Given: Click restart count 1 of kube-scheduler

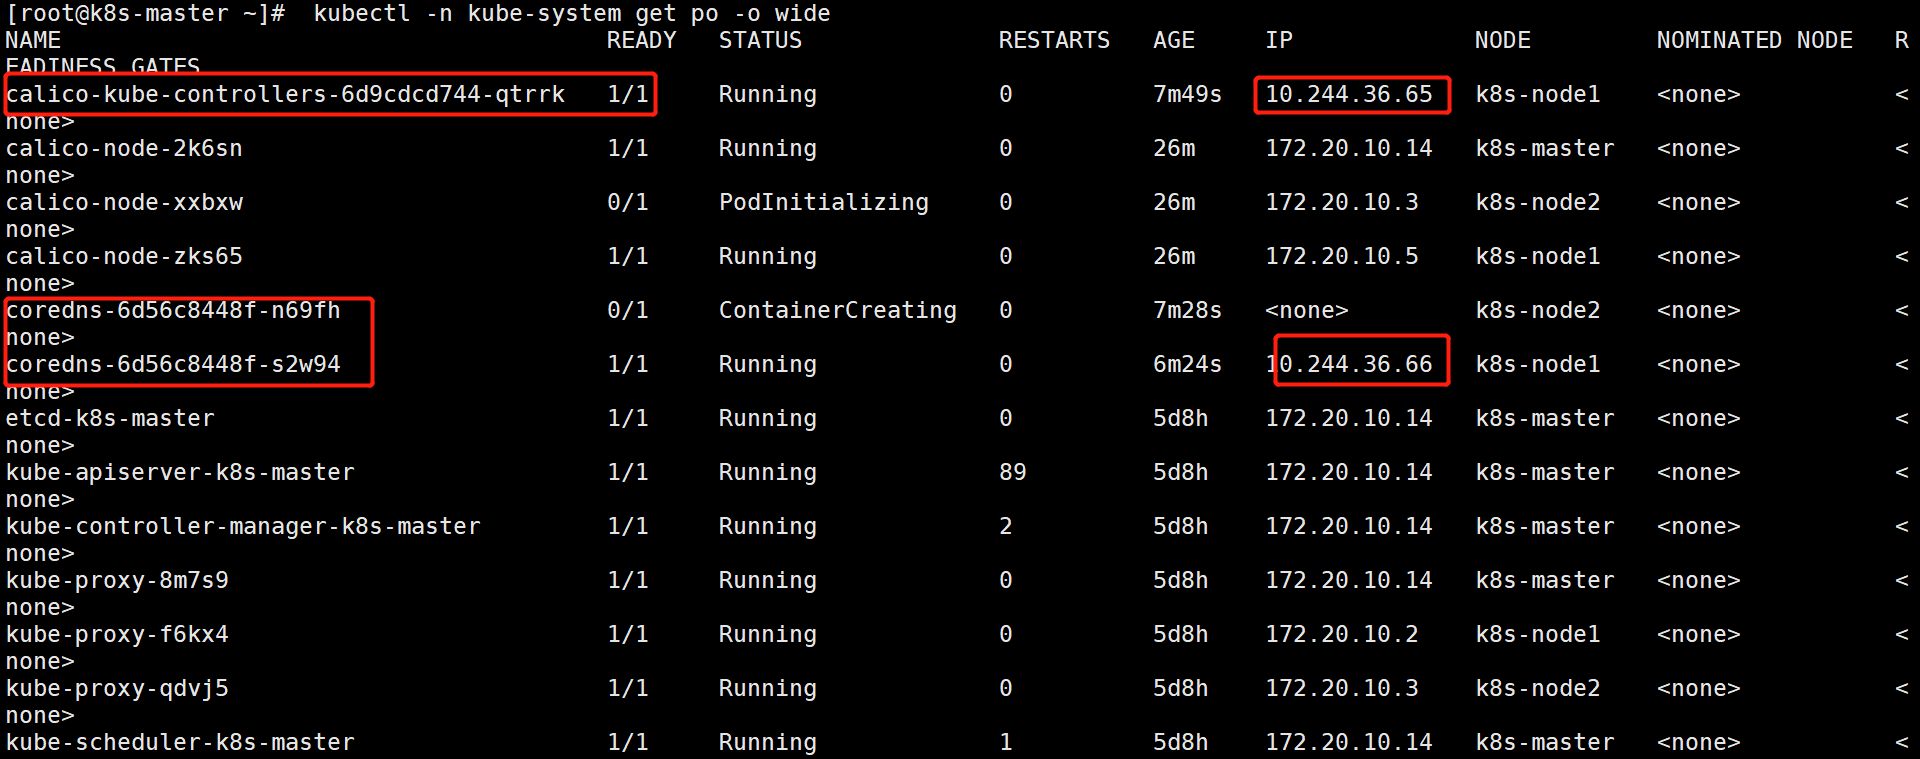Looking at the screenshot, I should [x=1005, y=742].
